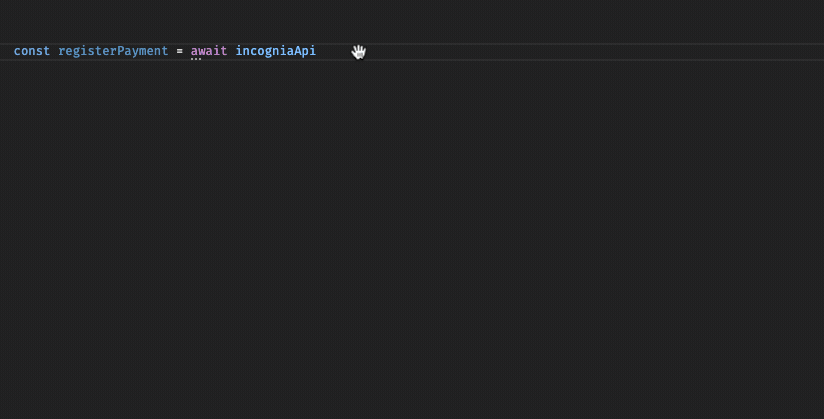Click the 'await' keyword
Viewport: 824px width, 419px height.
209,51
